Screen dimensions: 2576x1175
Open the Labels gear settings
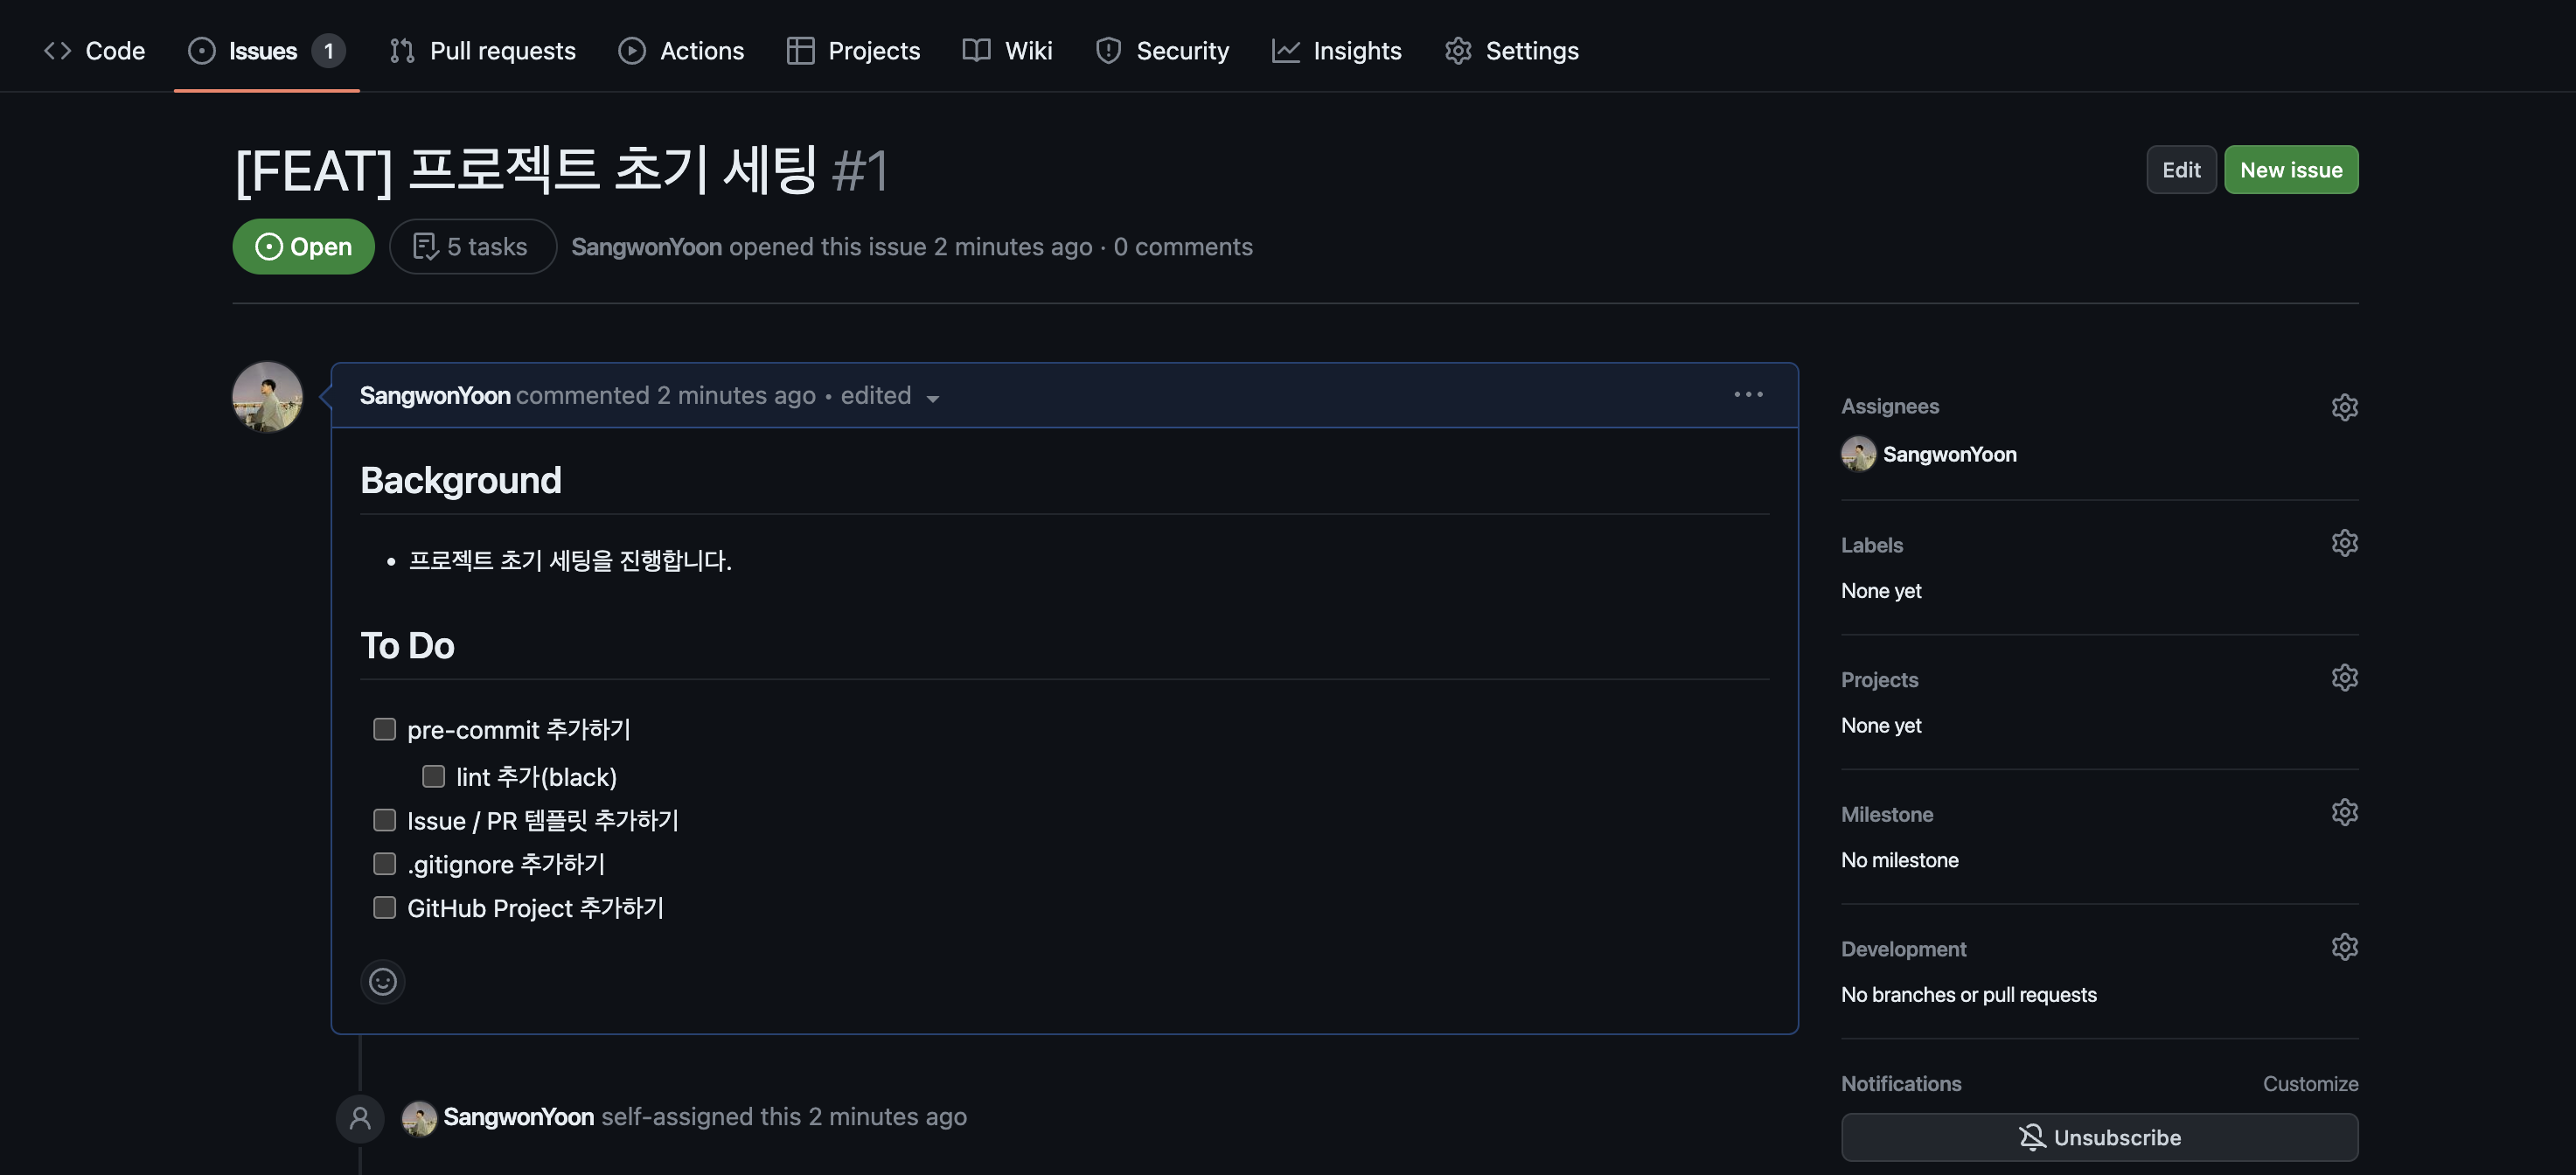(2344, 542)
